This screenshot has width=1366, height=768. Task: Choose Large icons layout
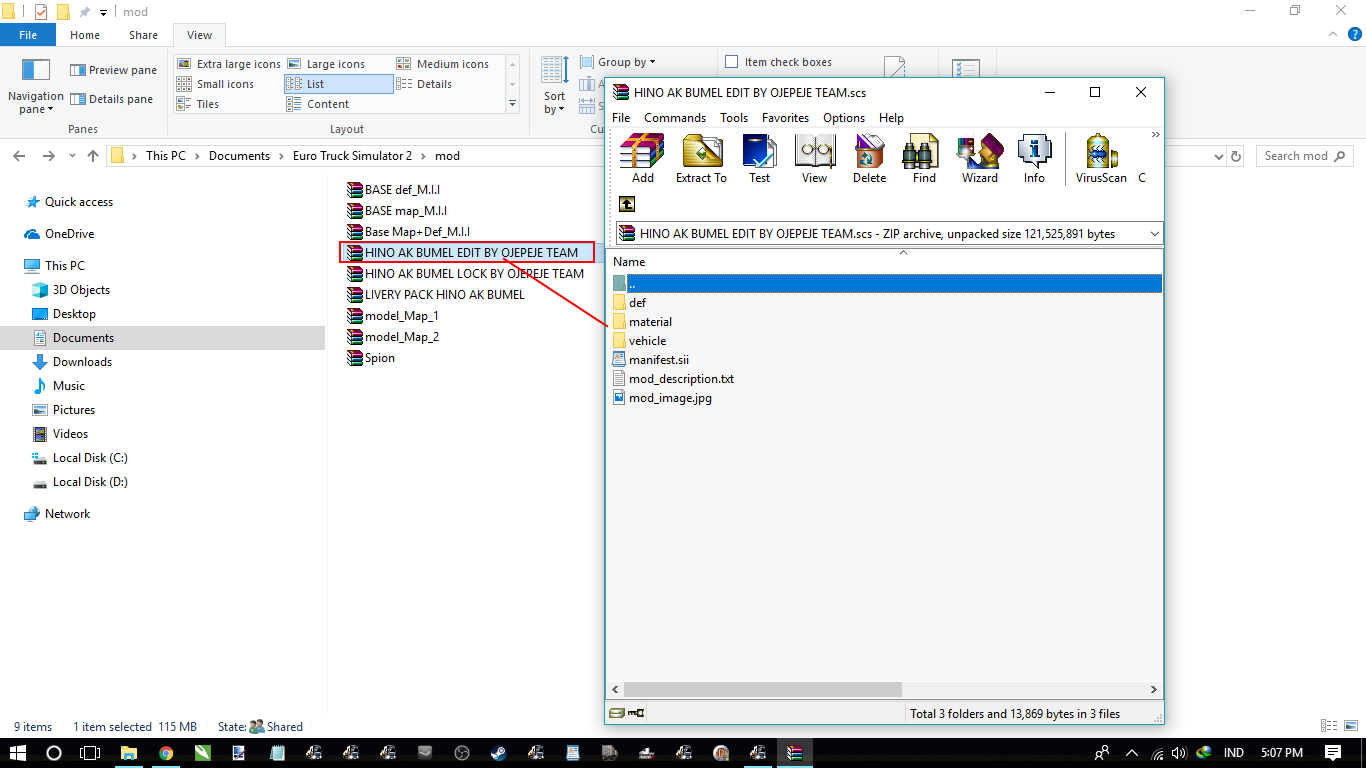[326, 64]
